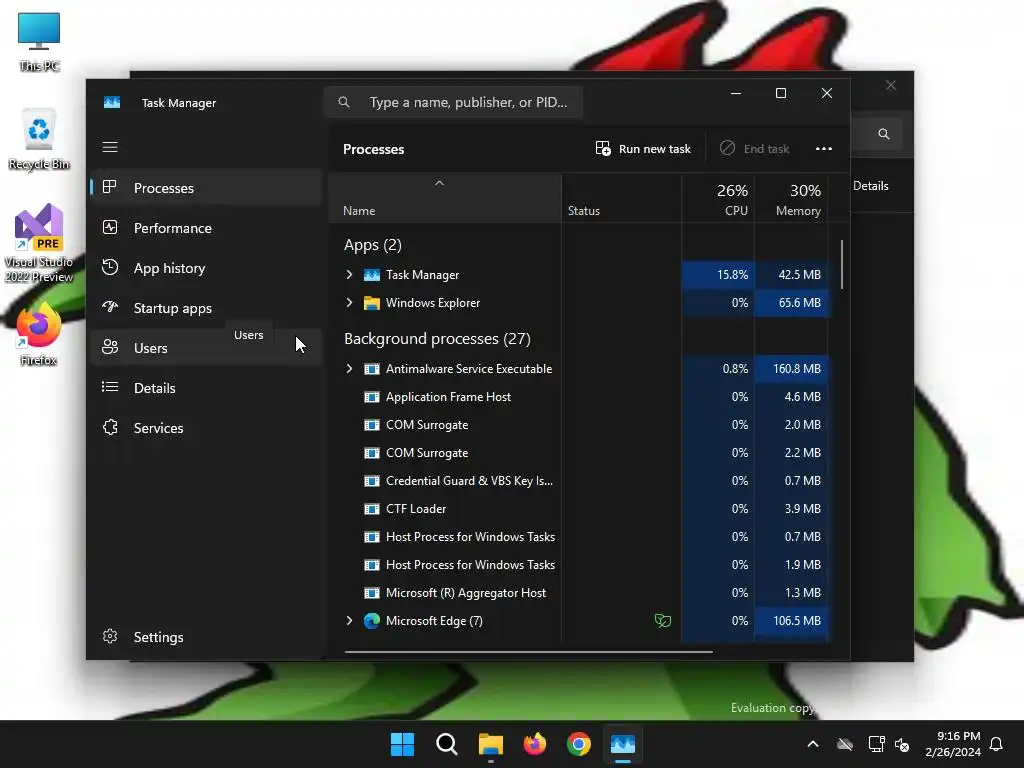Click the Background processes (27) group header
The image size is (1024, 768).
click(437, 338)
